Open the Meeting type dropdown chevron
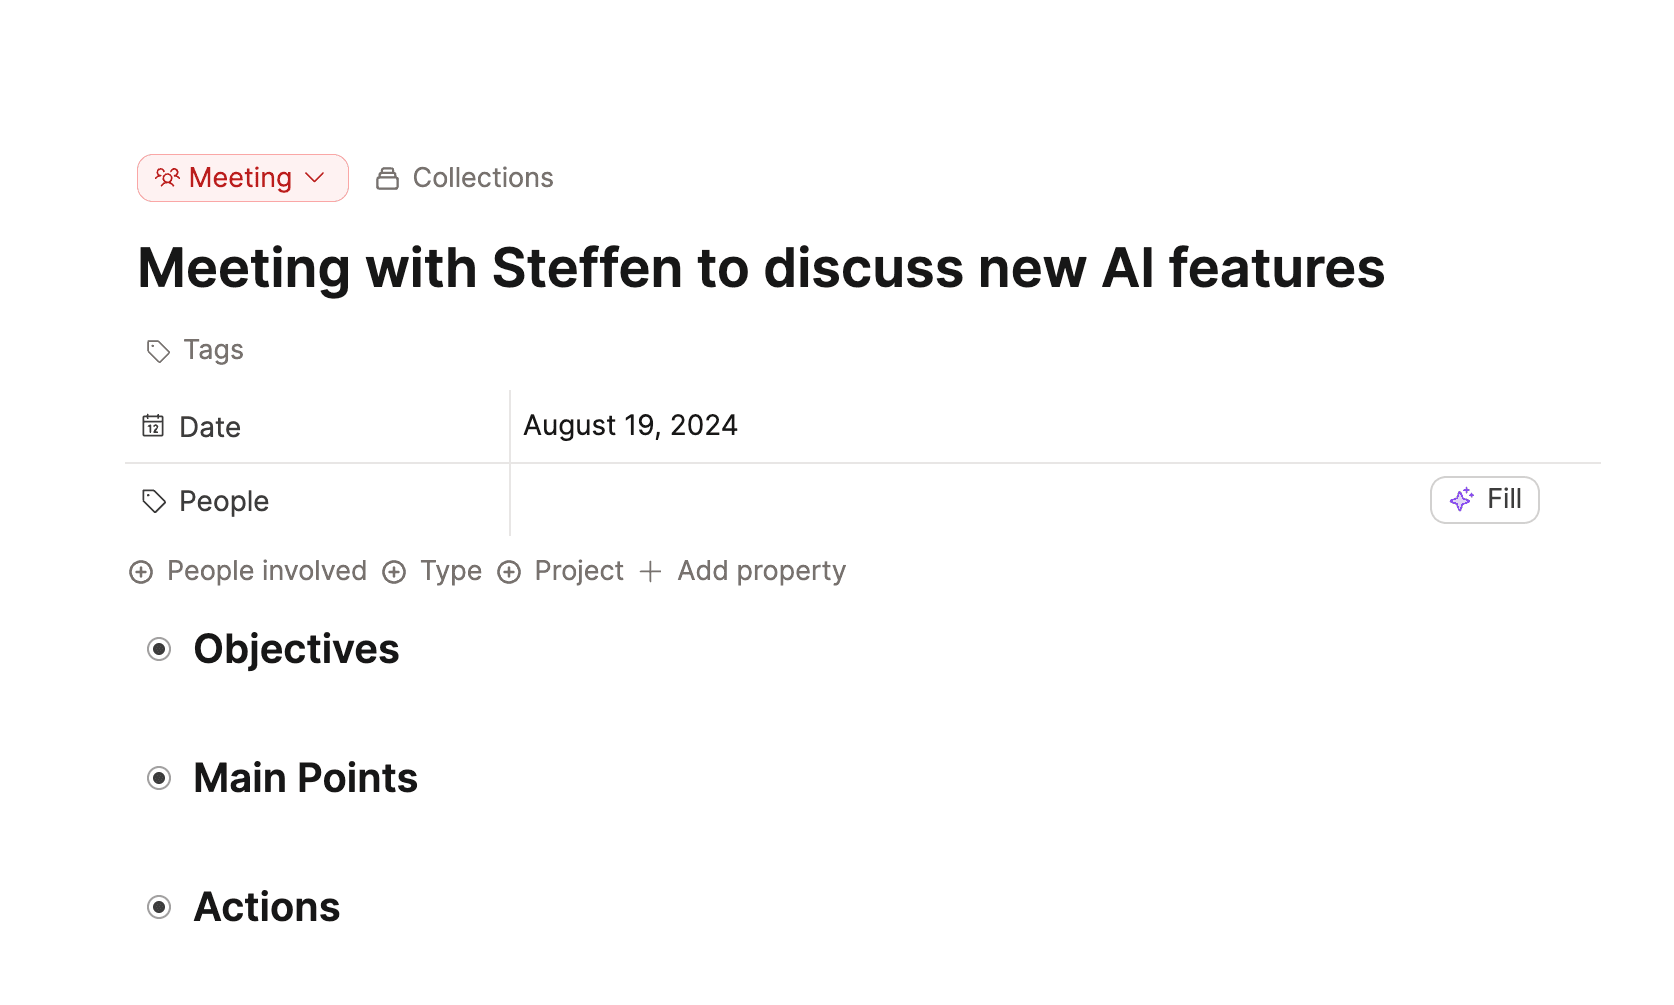The height and width of the screenshot is (1005, 1674). [x=315, y=178]
